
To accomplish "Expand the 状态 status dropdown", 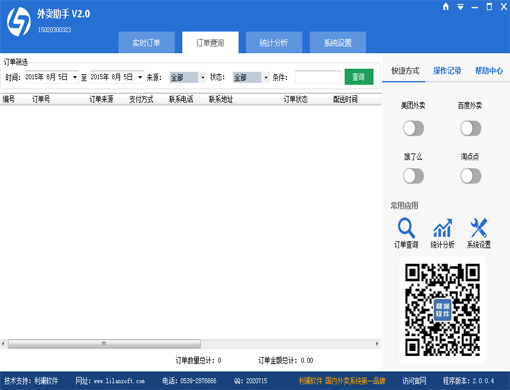I will (x=266, y=78).
